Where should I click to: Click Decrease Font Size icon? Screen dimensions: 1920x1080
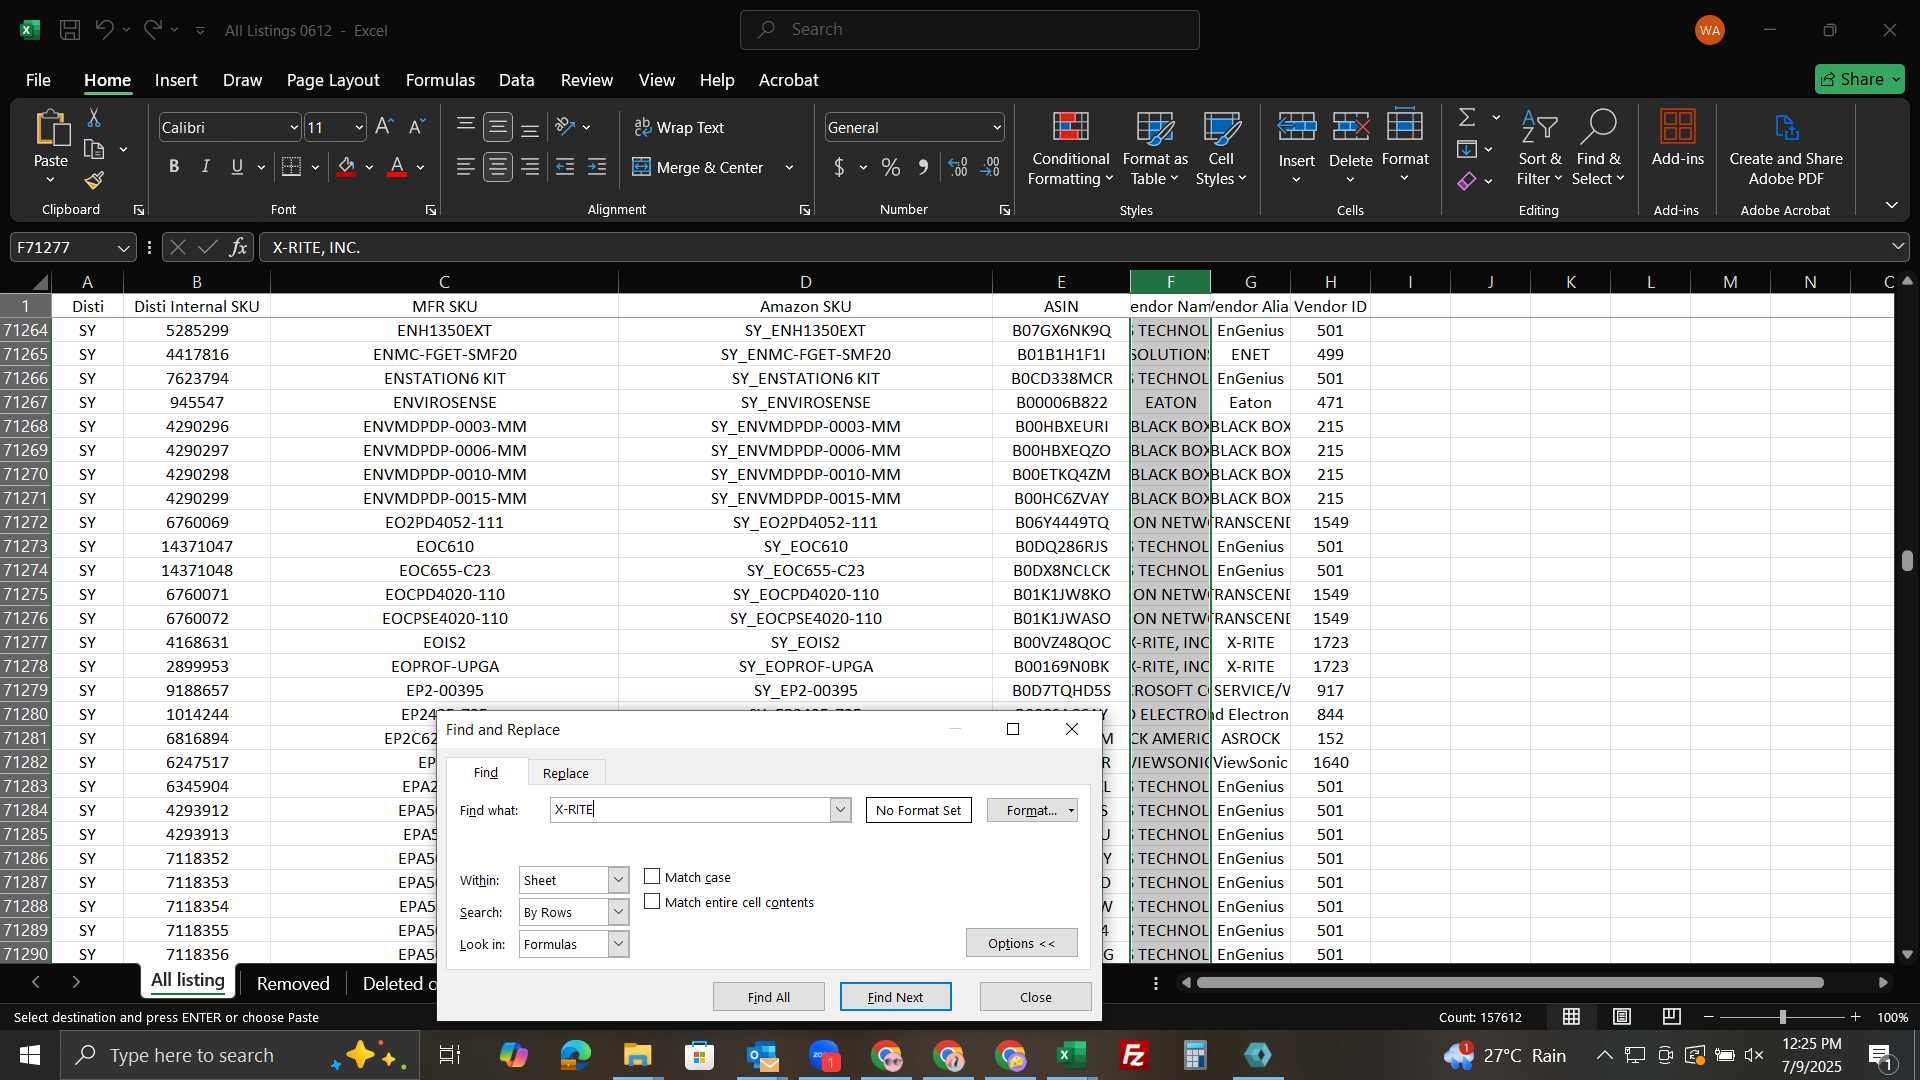[x=417, y=127]
